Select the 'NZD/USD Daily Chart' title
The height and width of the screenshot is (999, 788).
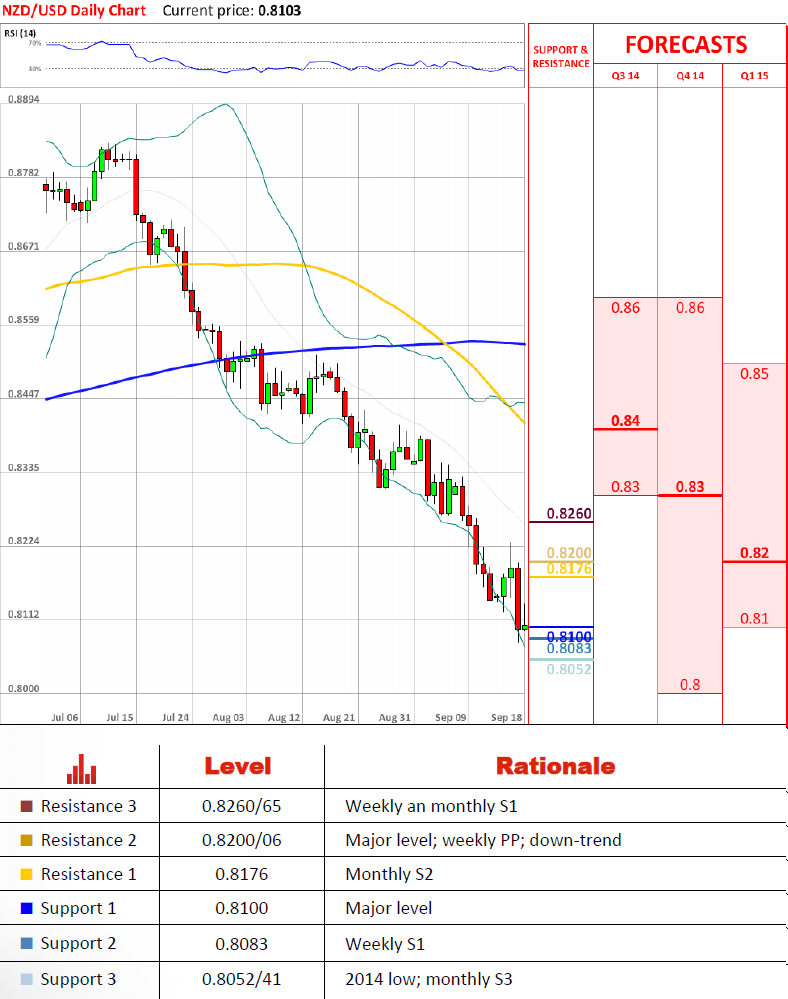(74, 11)
